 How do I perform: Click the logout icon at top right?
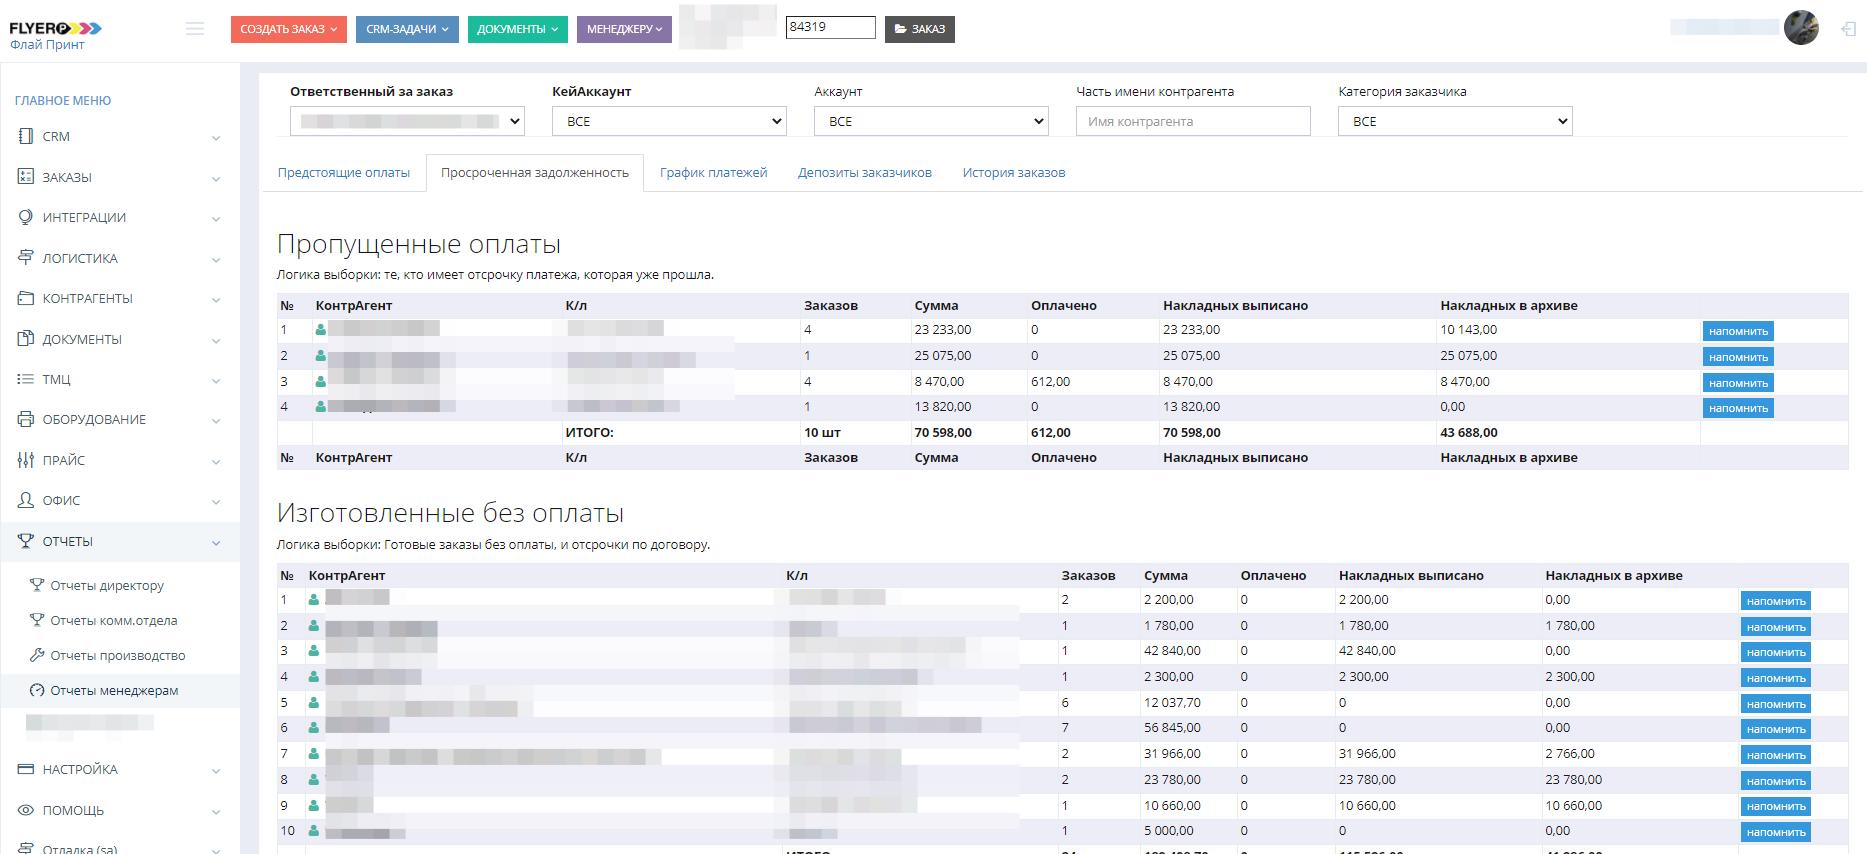(x=1848, y=30)
